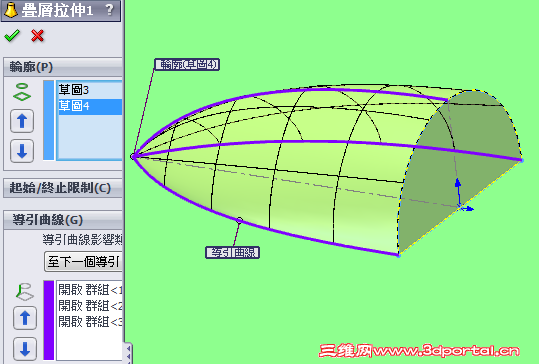Move profile up with the arrow button
This screenshot has height=364, width=539.
point(22,121)
